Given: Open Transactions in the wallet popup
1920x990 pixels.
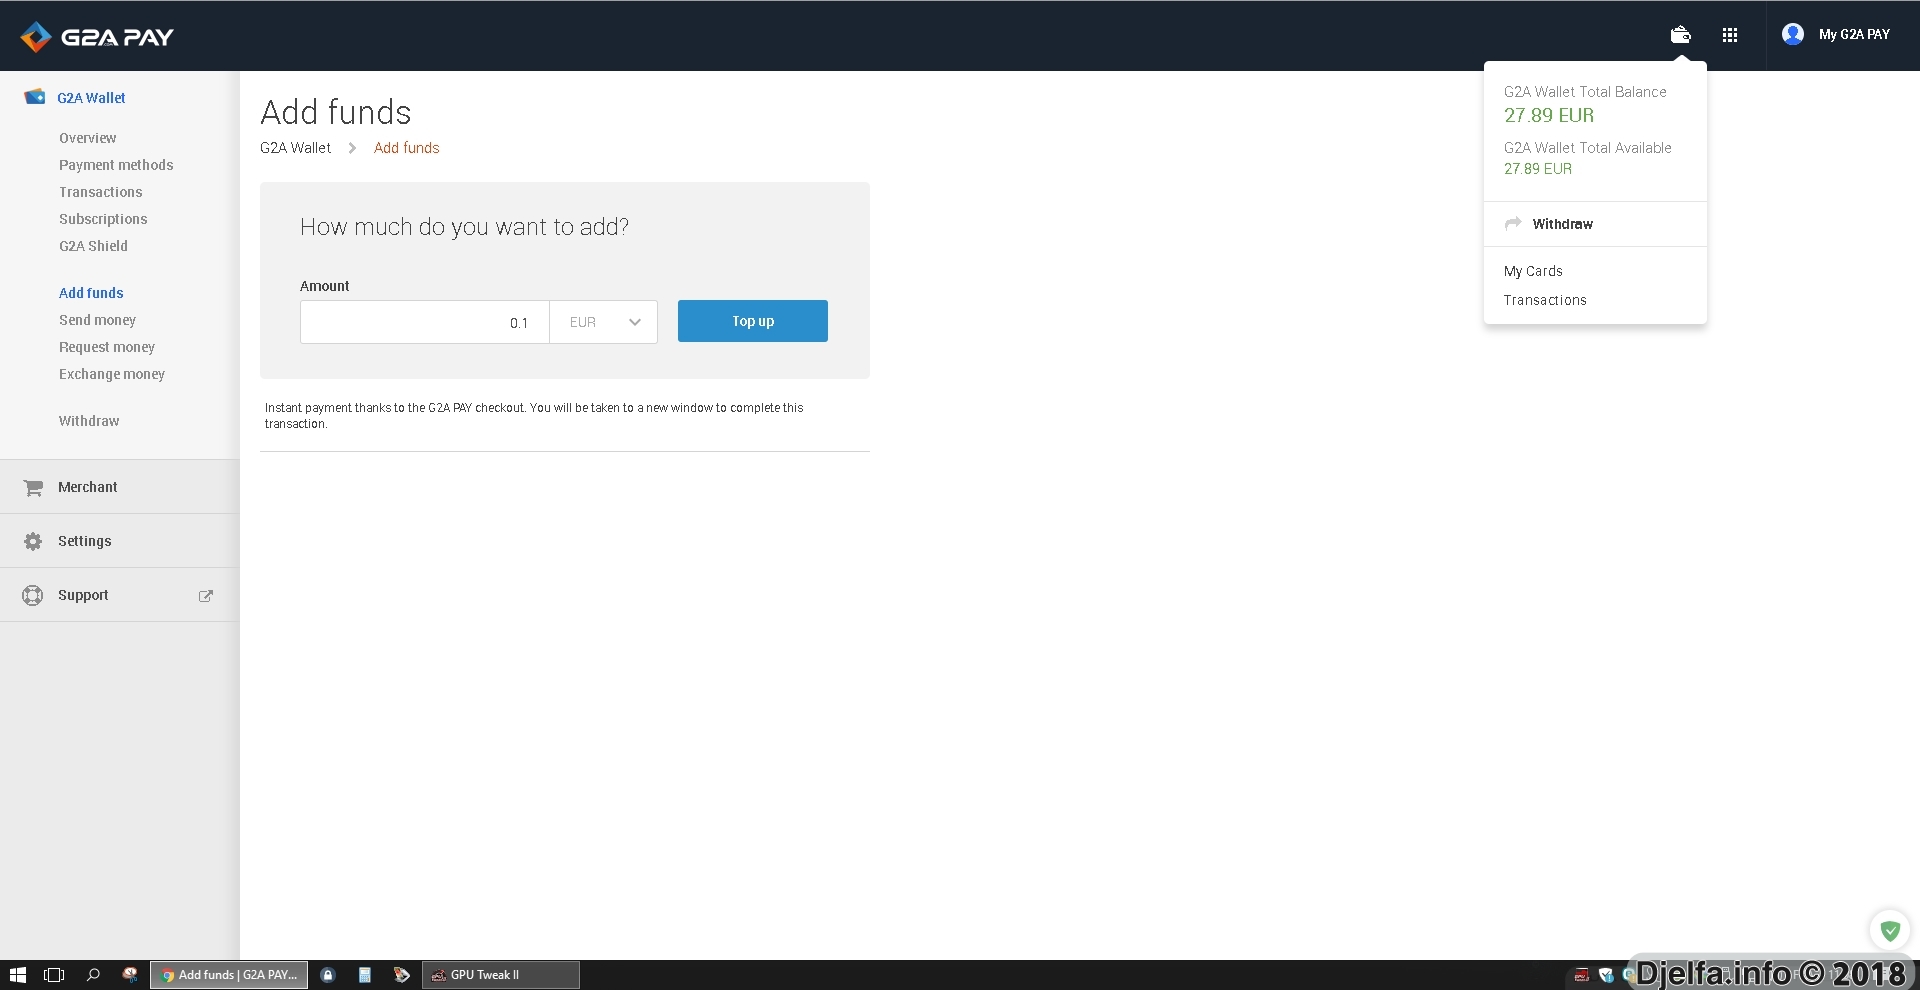Looking at the screenshot, I should coord(1545,300).
